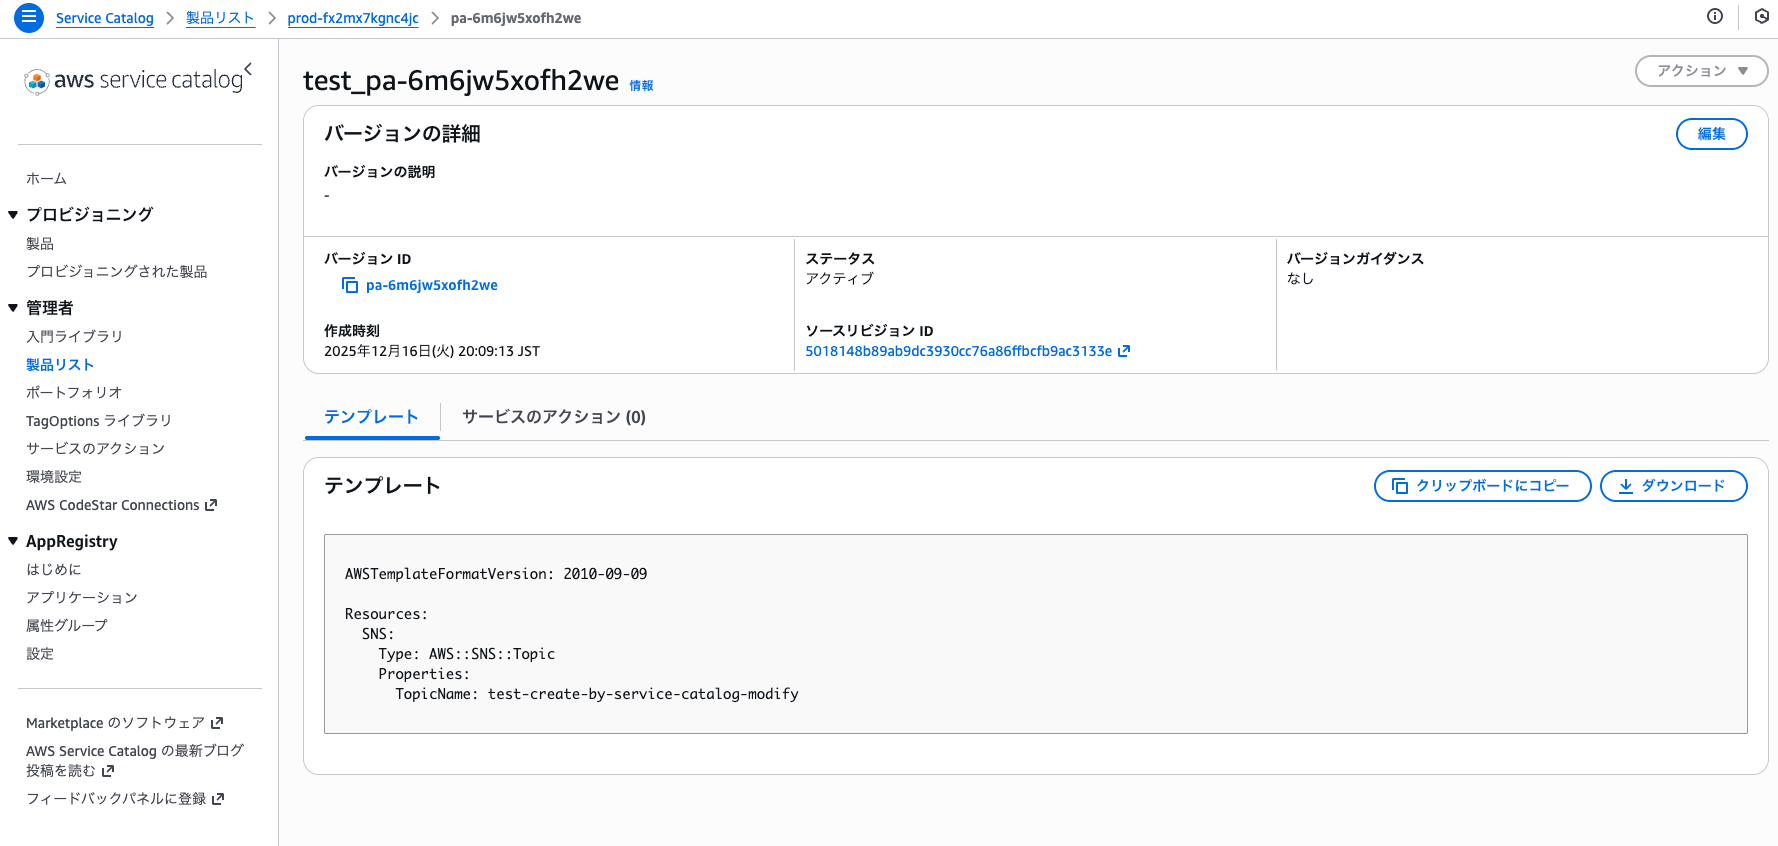Click the 編集 button

(1711, 134)
